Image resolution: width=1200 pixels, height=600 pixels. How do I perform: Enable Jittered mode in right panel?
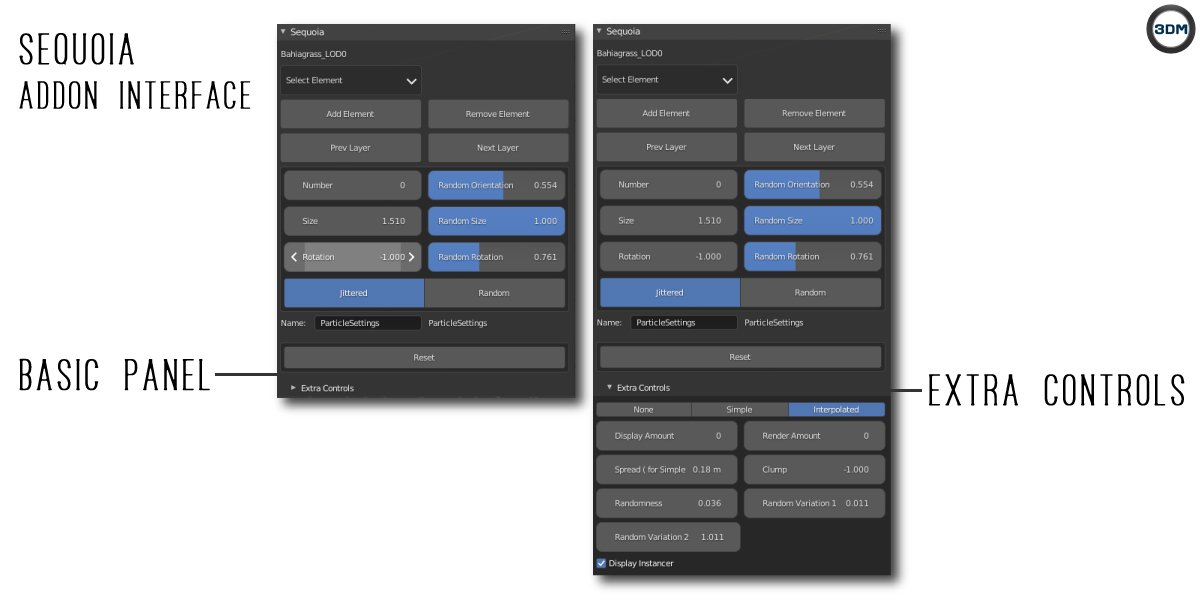[670, 292]
